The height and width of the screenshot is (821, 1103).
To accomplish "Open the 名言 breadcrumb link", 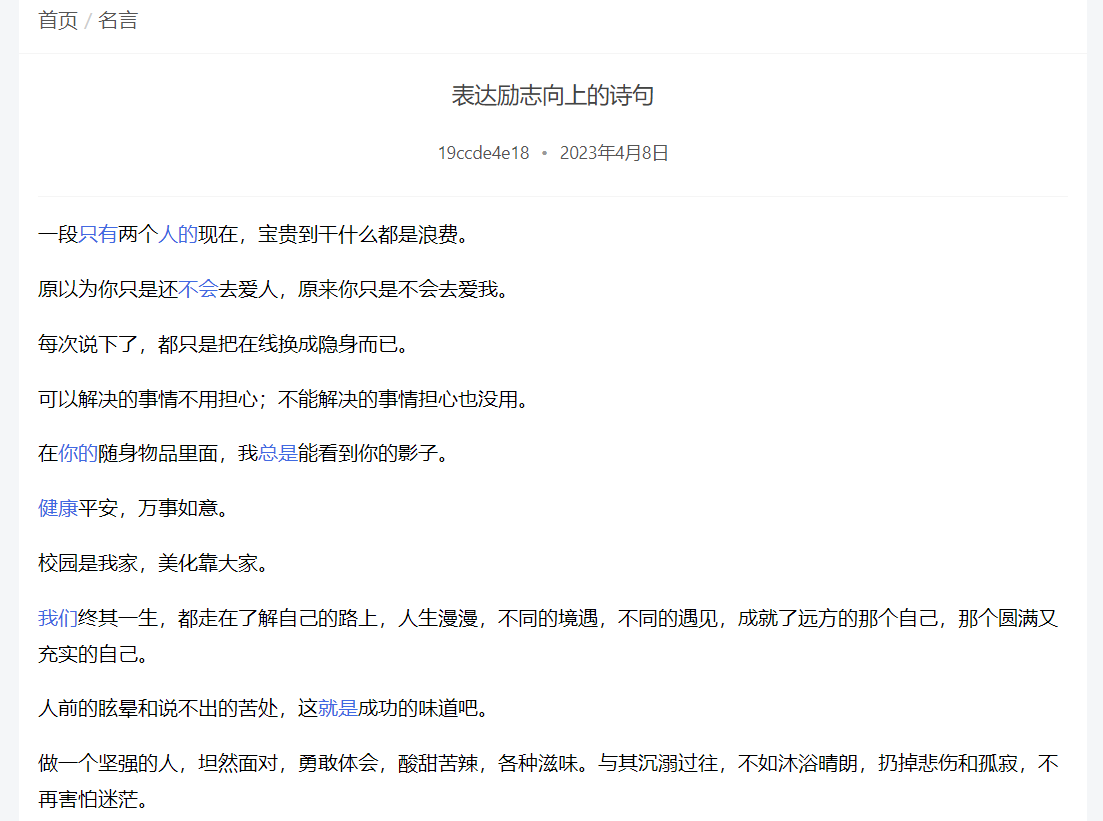I will 118,20.
